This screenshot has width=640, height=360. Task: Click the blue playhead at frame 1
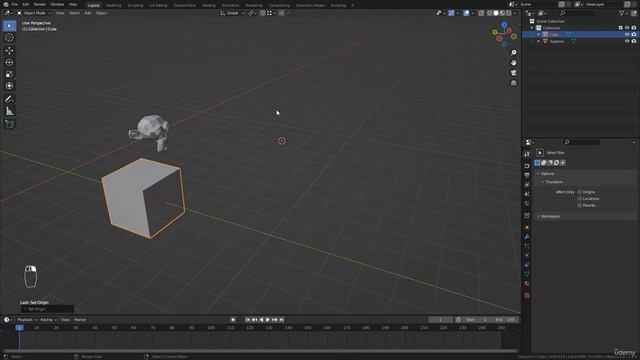[19, 327]
